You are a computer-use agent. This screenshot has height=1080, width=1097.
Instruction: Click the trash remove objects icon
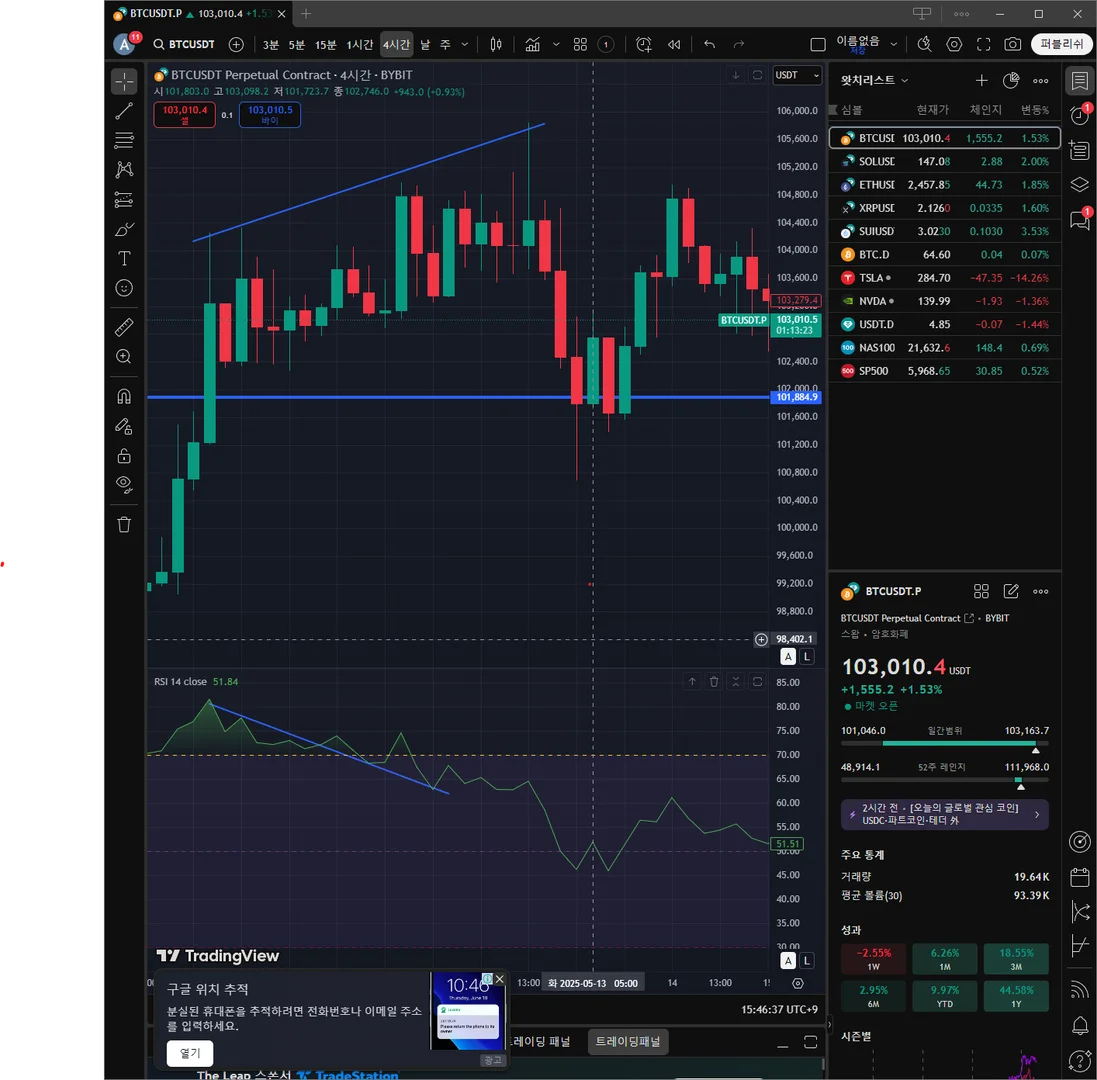124,525
